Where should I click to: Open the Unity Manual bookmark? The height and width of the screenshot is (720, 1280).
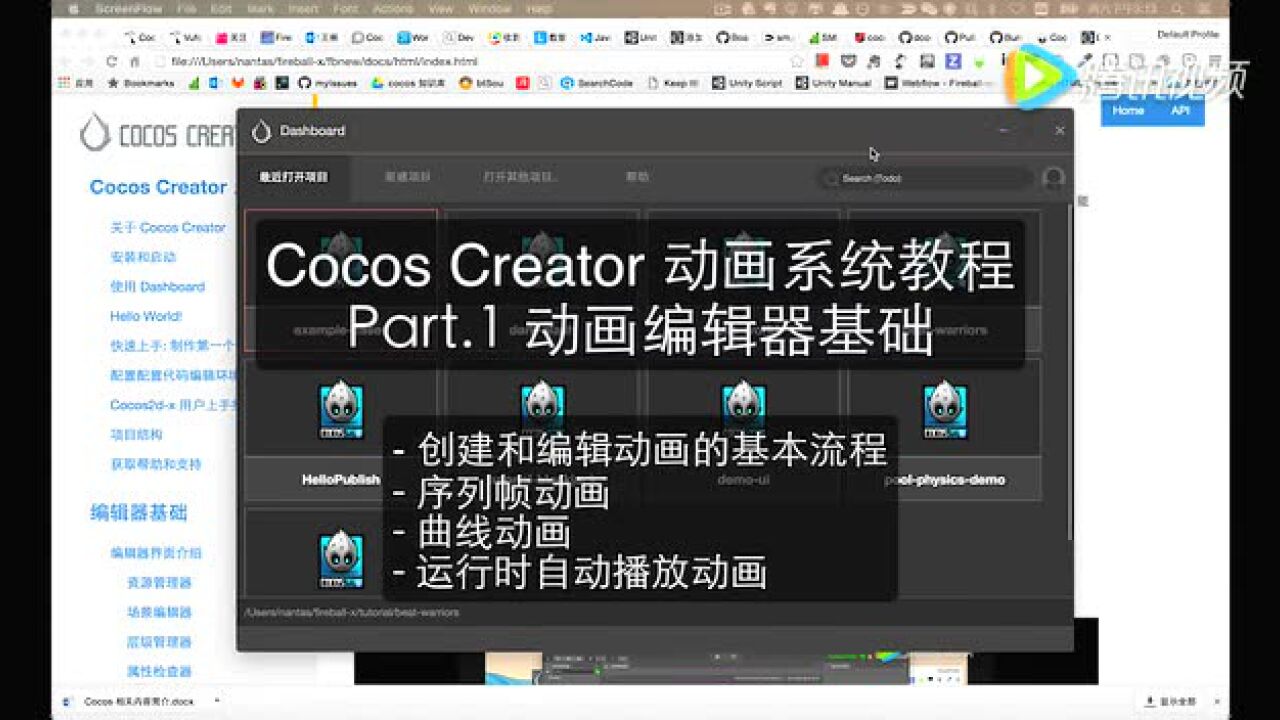coord(833,83)
